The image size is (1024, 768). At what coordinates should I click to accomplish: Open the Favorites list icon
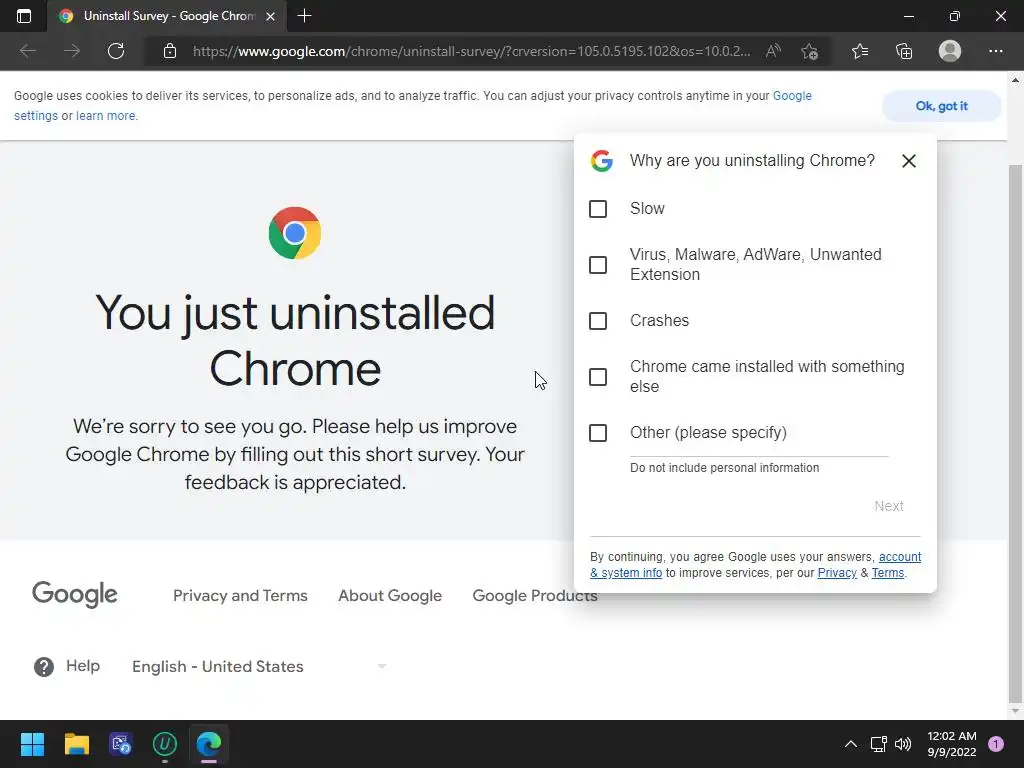pos(860,51)
